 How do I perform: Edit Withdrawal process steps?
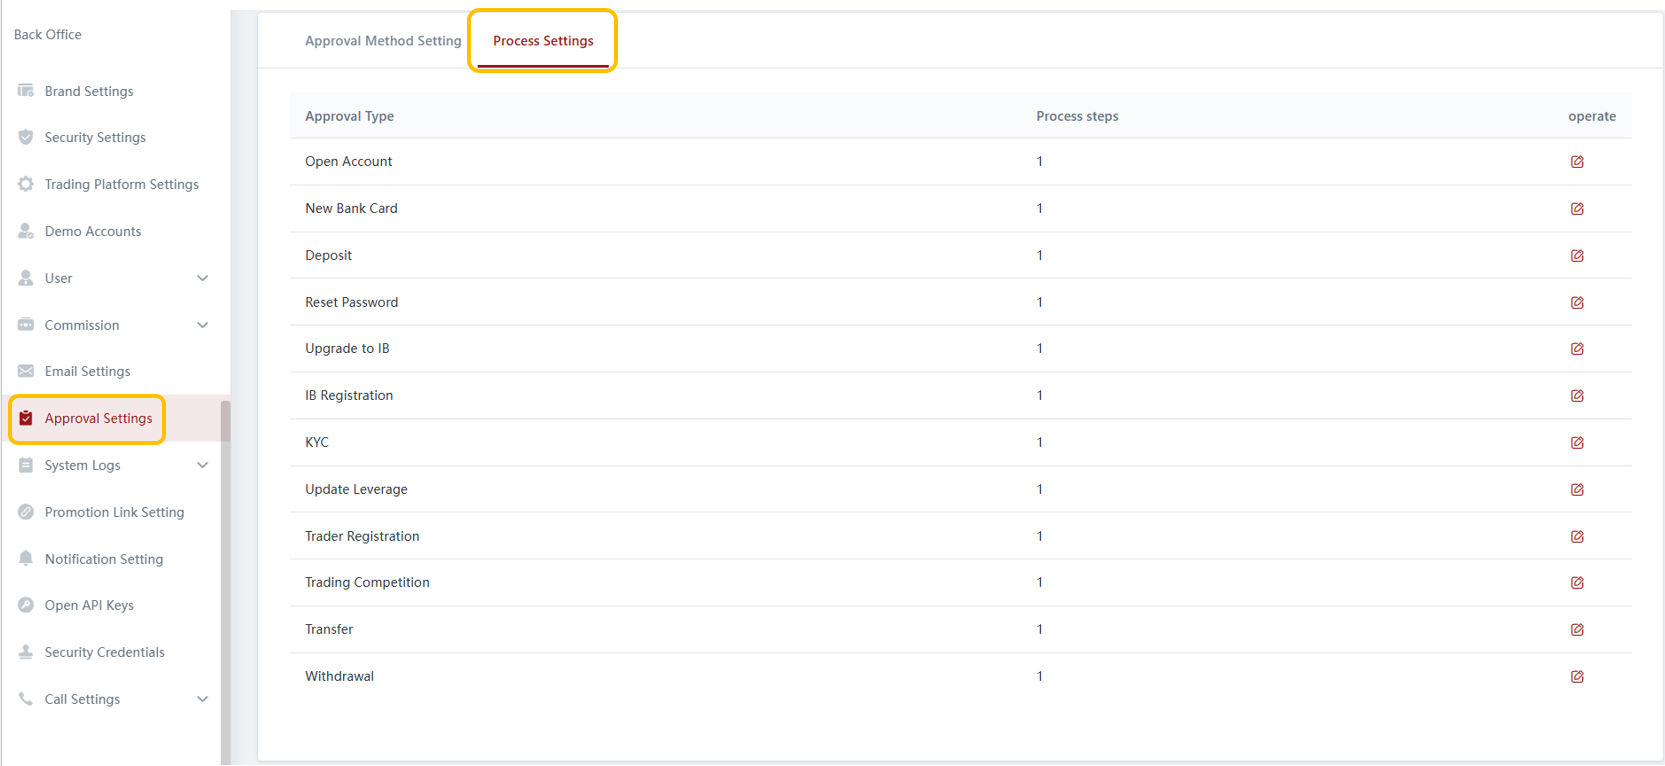click(1577, 677)
